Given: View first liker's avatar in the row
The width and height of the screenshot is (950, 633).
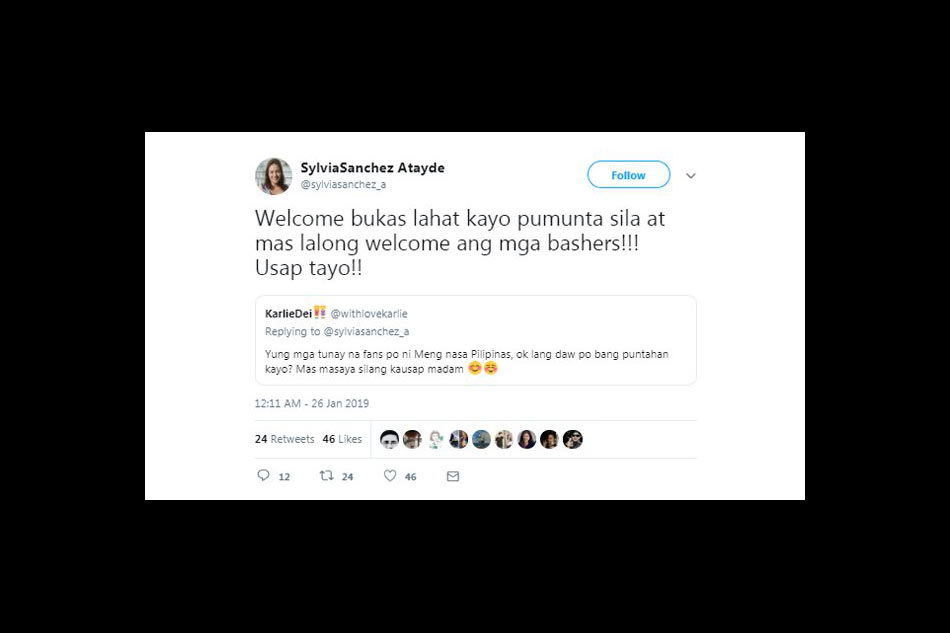Looking at the screenshot, I should coord(390,439).
